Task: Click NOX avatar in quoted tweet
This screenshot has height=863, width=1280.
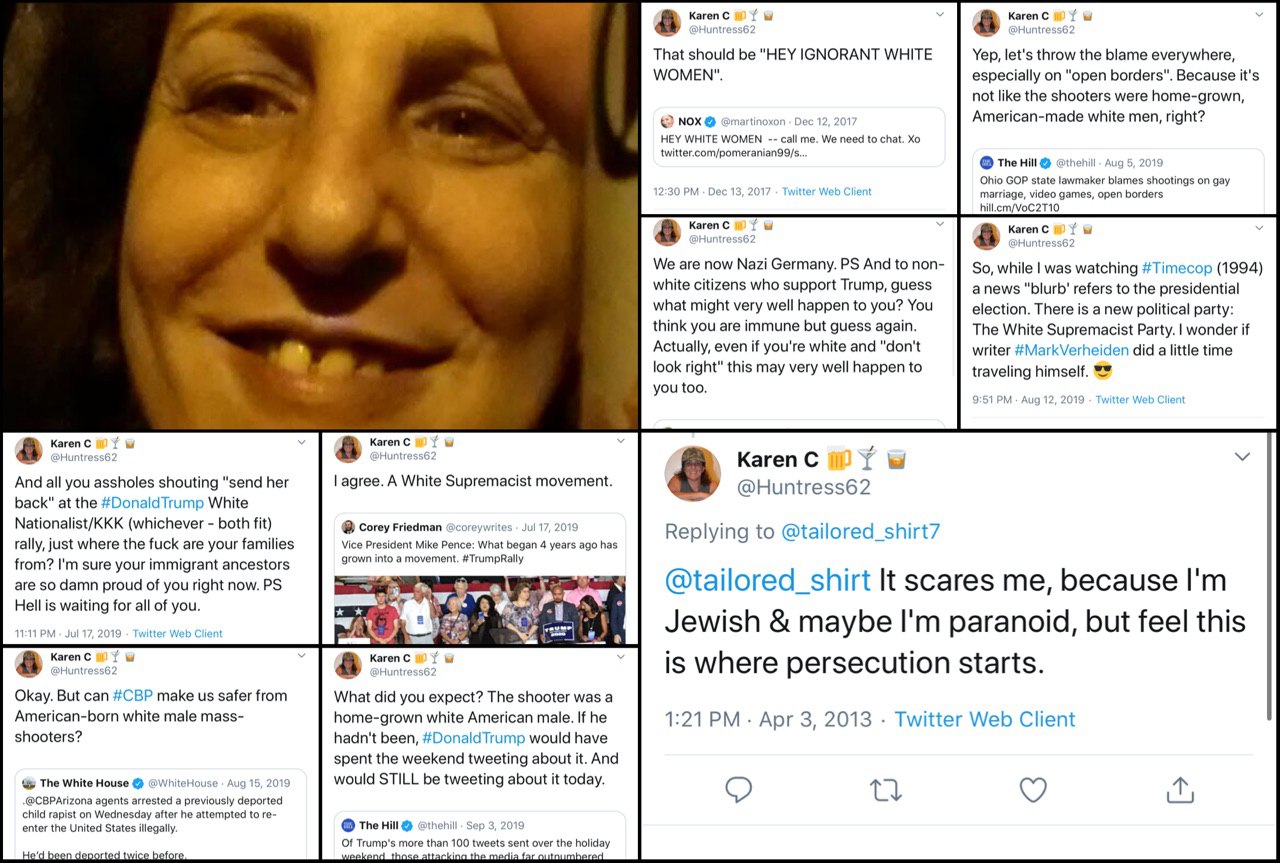Action: pos(666,121)
